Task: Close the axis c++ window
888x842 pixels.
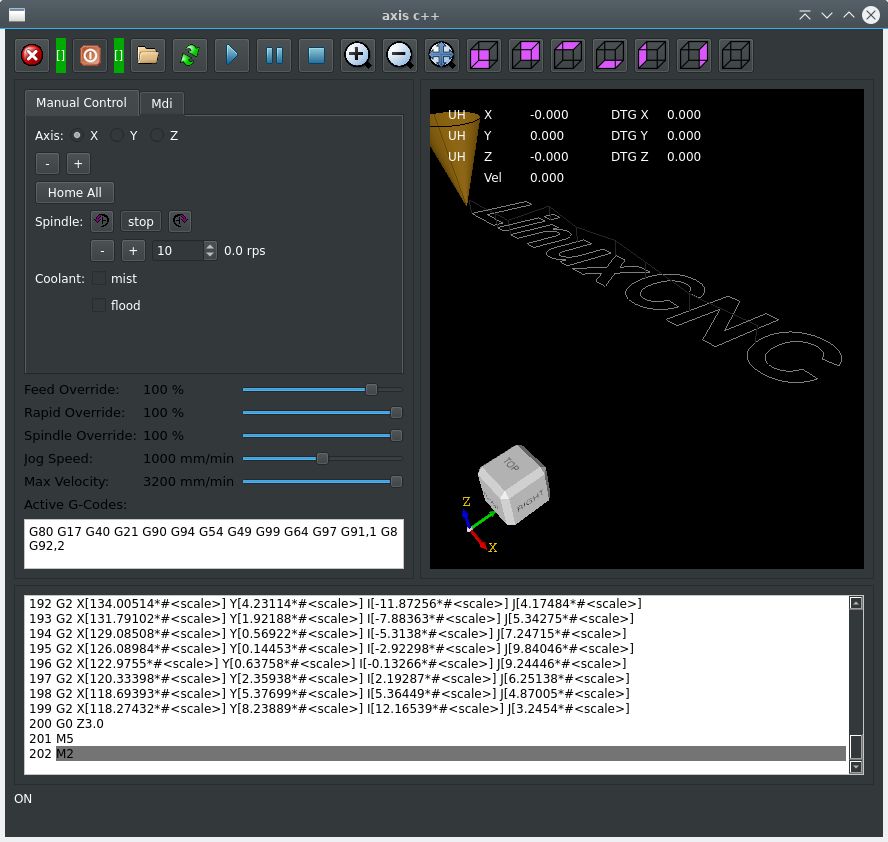Action: tap(871, 15)
